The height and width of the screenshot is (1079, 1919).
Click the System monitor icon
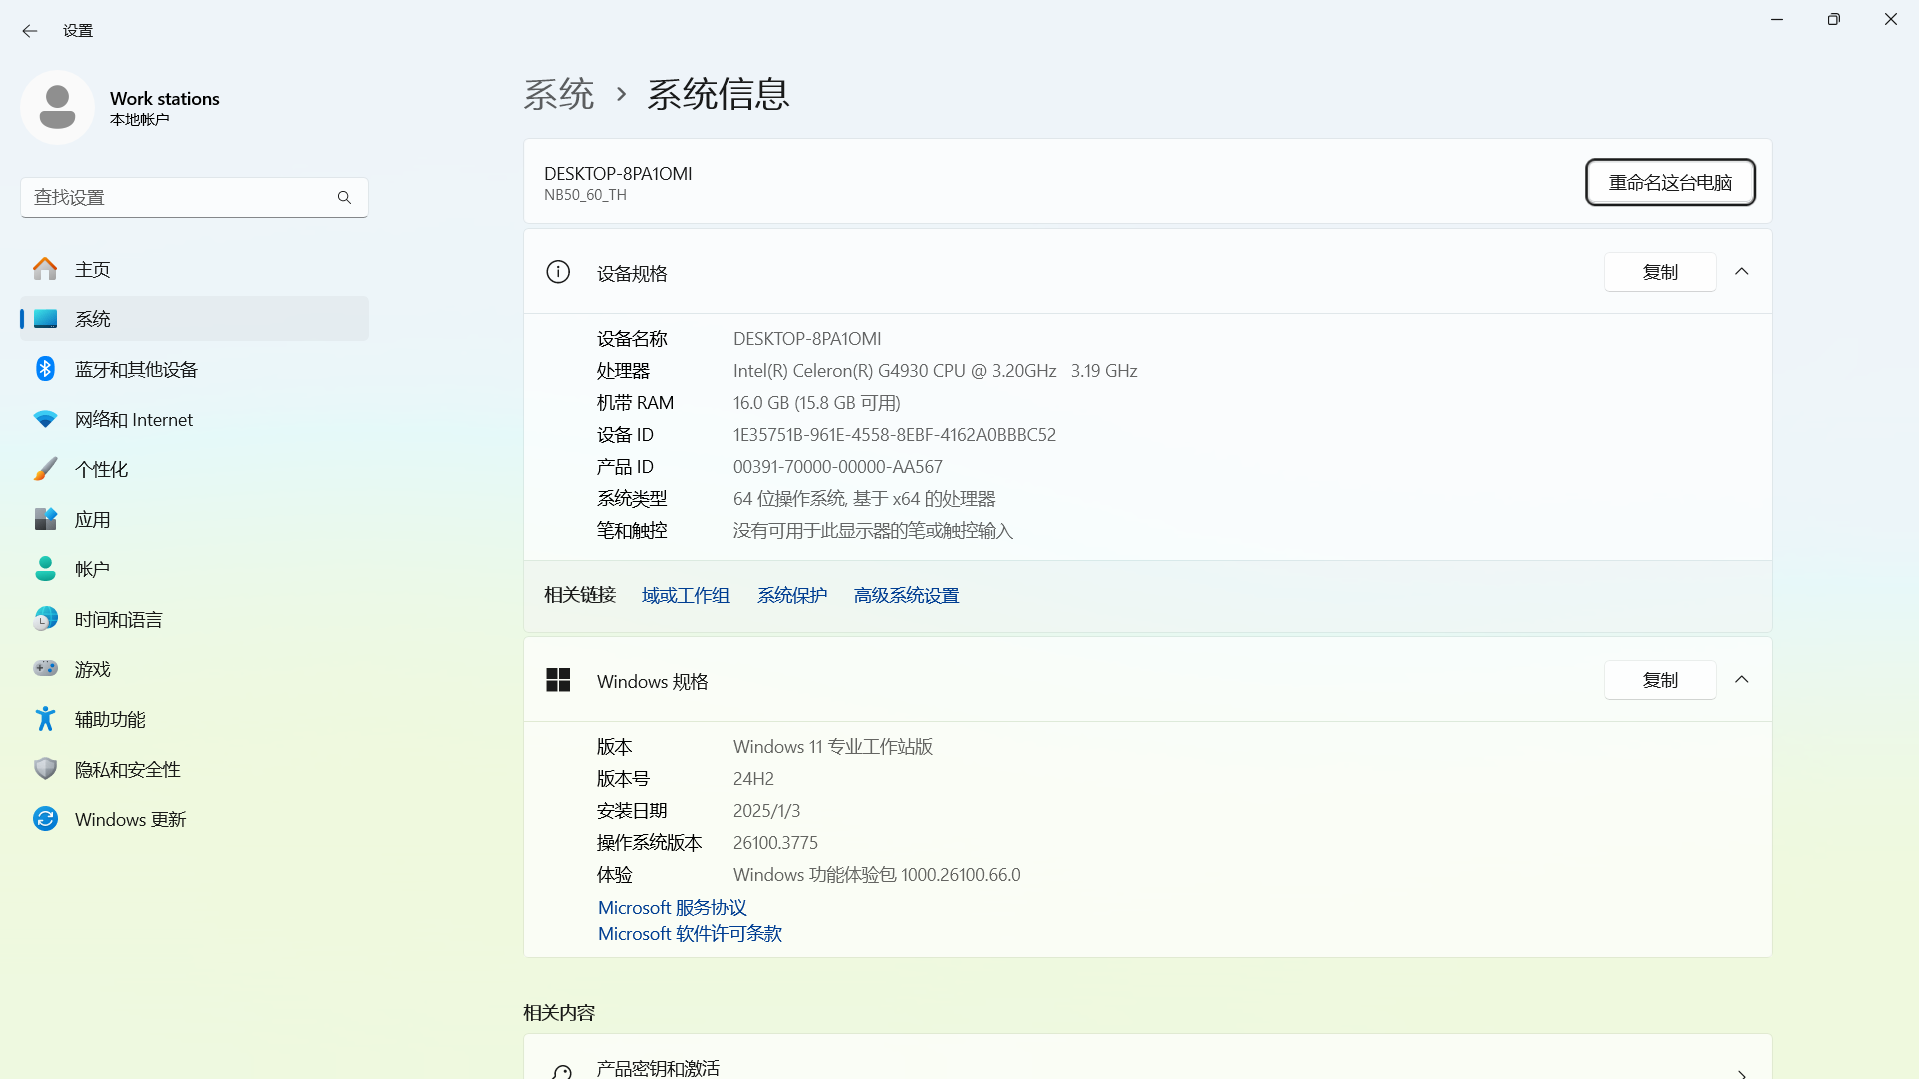click(x=45, y=319)
